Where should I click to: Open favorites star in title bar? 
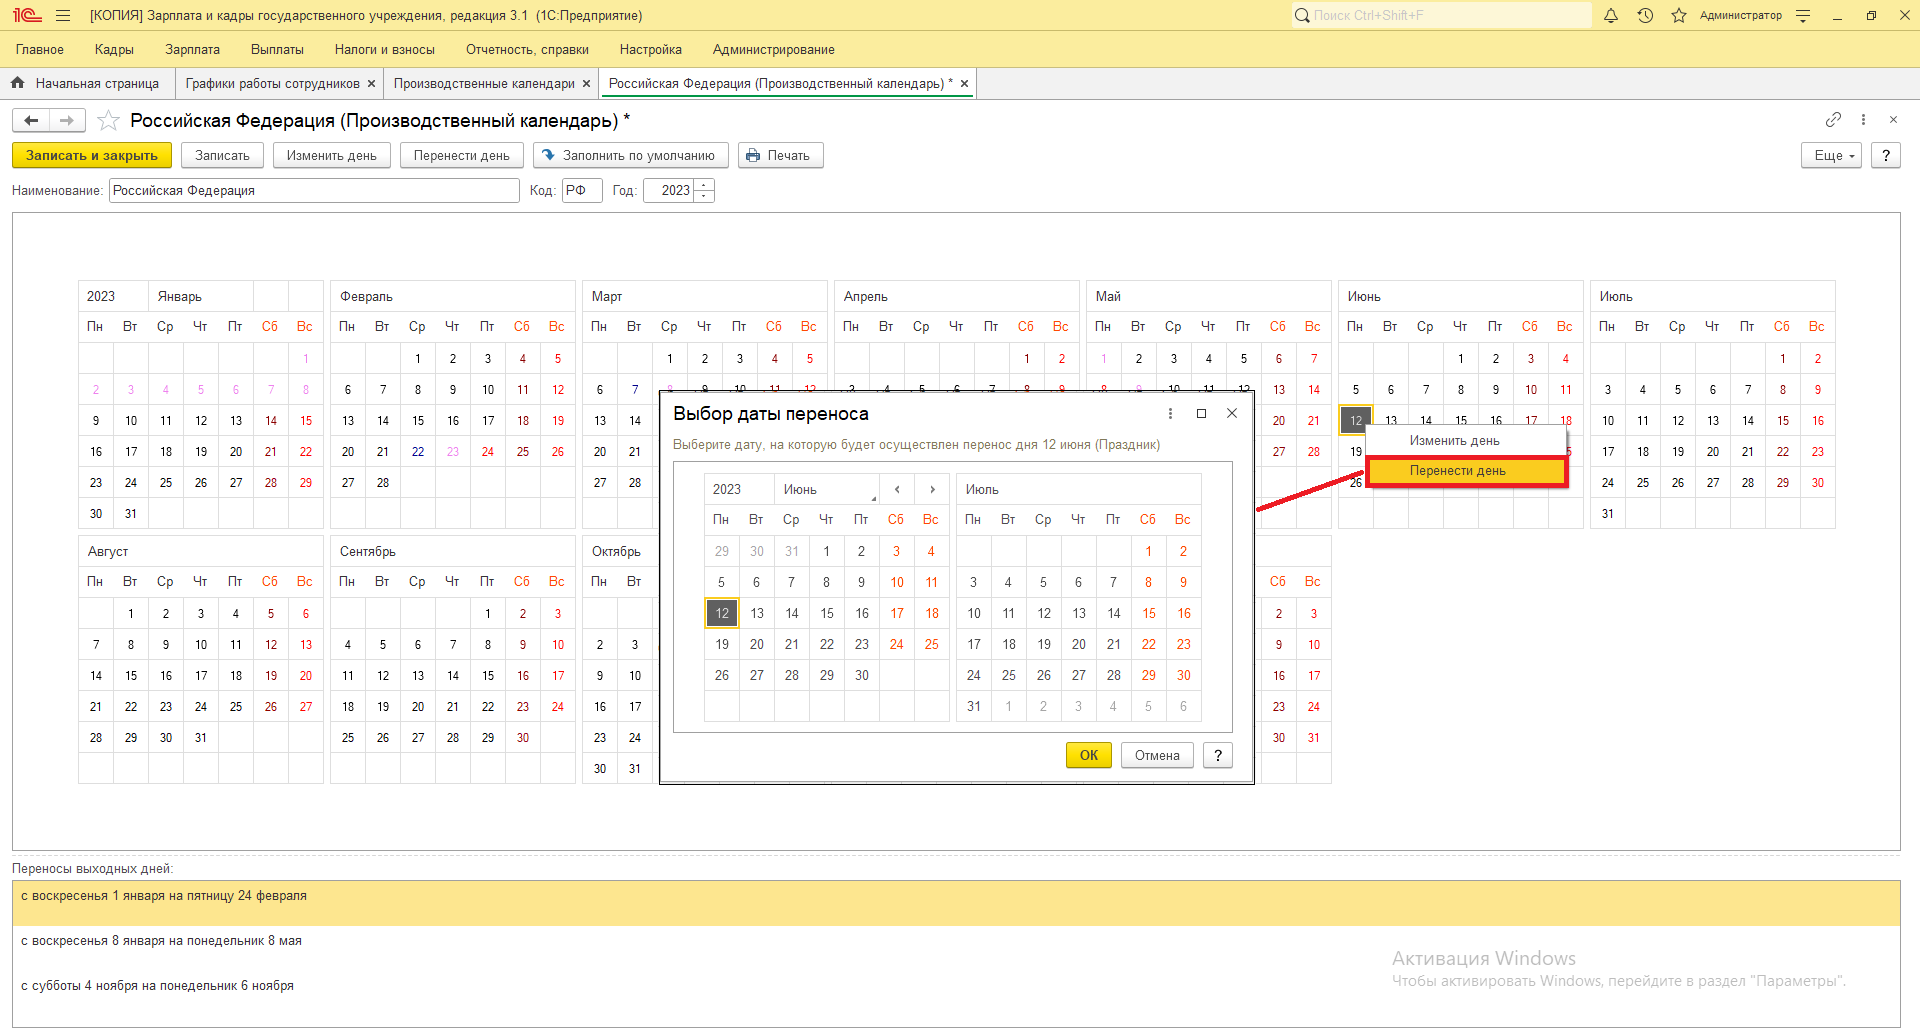[x=1679, y=15]
